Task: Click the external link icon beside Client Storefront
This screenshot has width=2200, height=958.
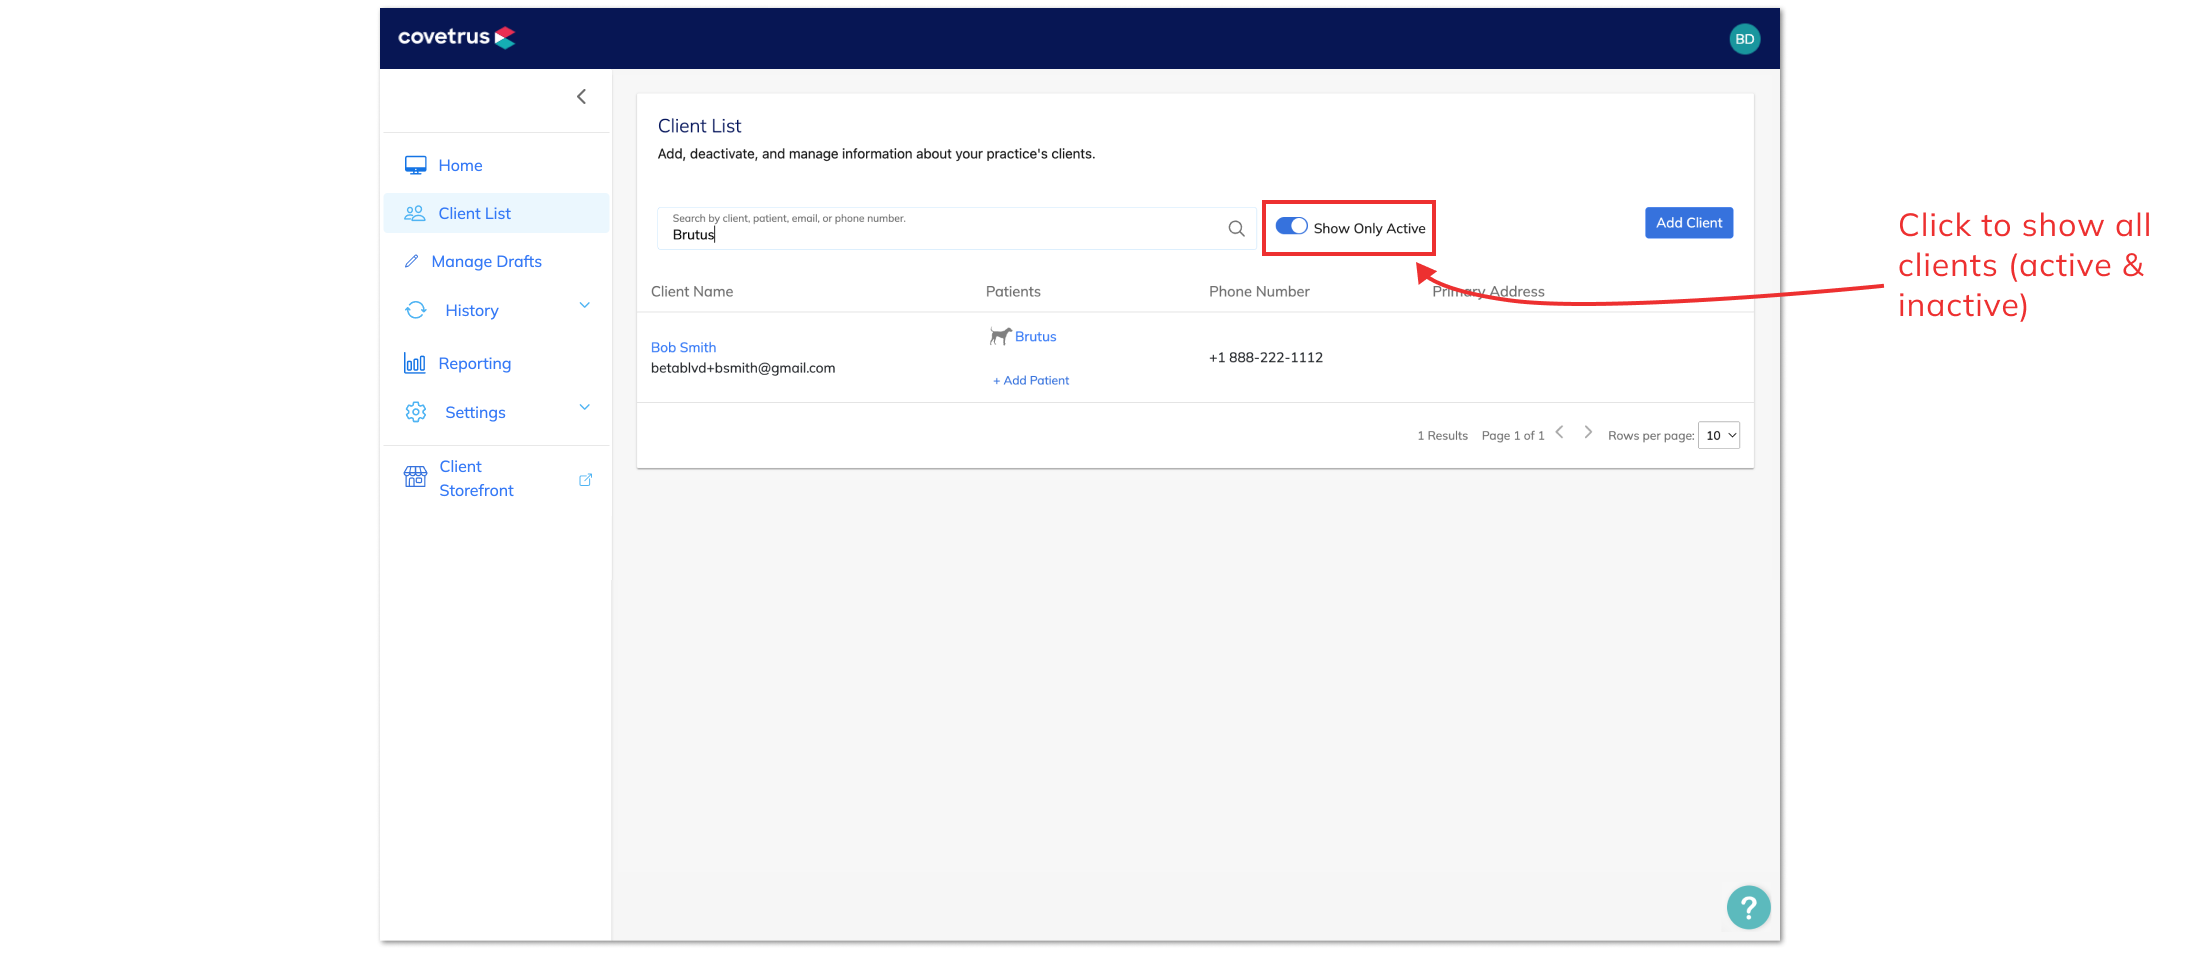Action: click(x=586, y=480)
